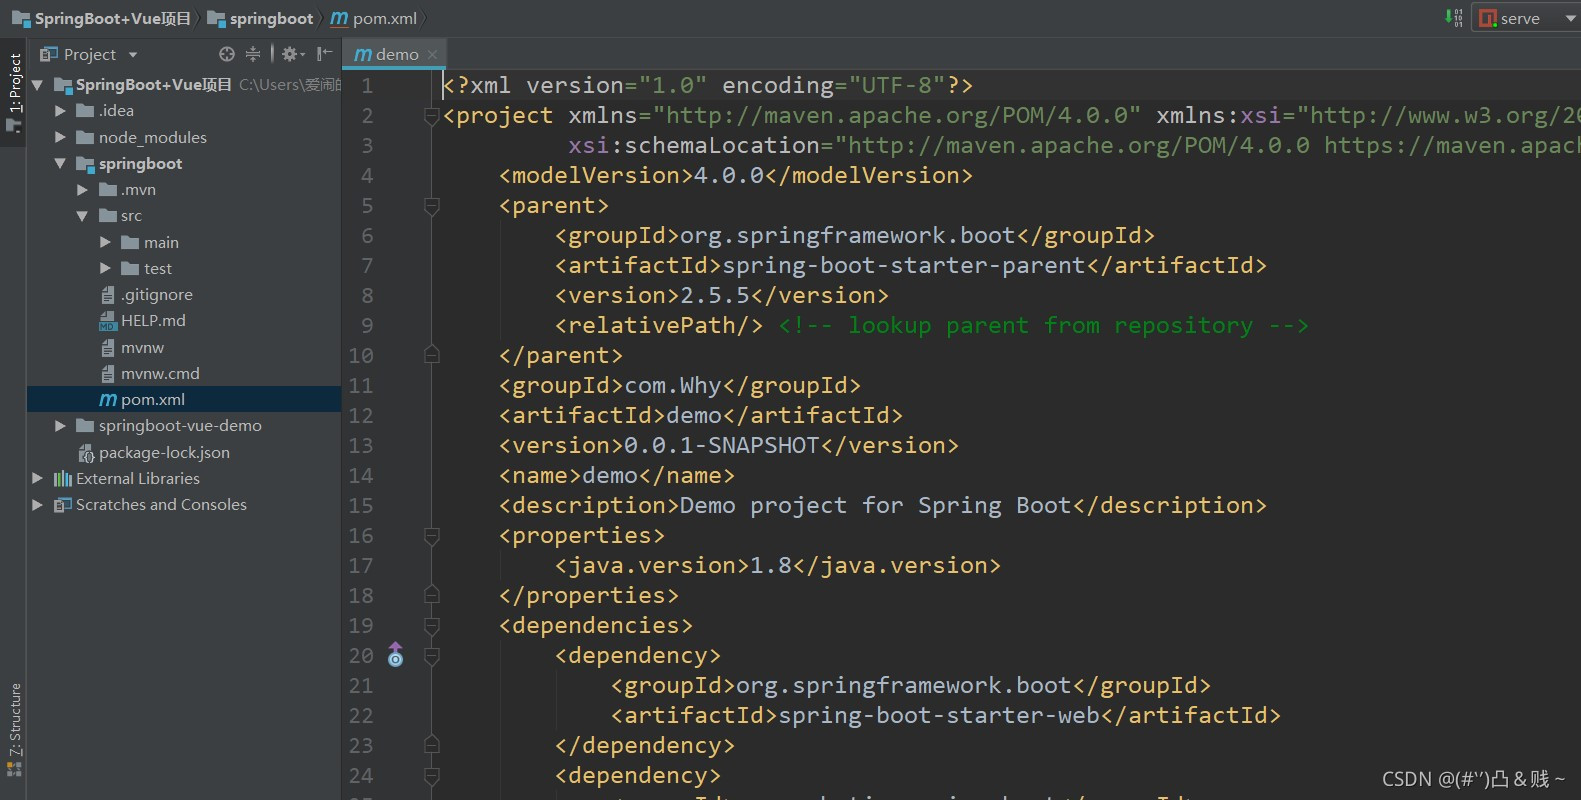Image resolution: width=1581 pixels, height=800 pixels.
Task: Open the Z: Structure side tool tab
Action: click(14, 730)
